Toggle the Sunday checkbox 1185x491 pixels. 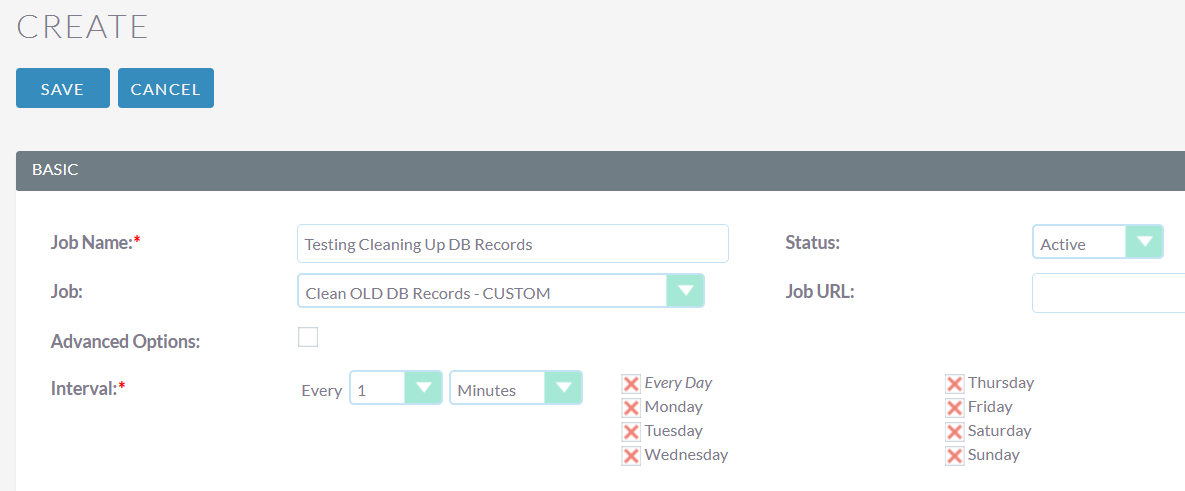(x=954, y=456)
